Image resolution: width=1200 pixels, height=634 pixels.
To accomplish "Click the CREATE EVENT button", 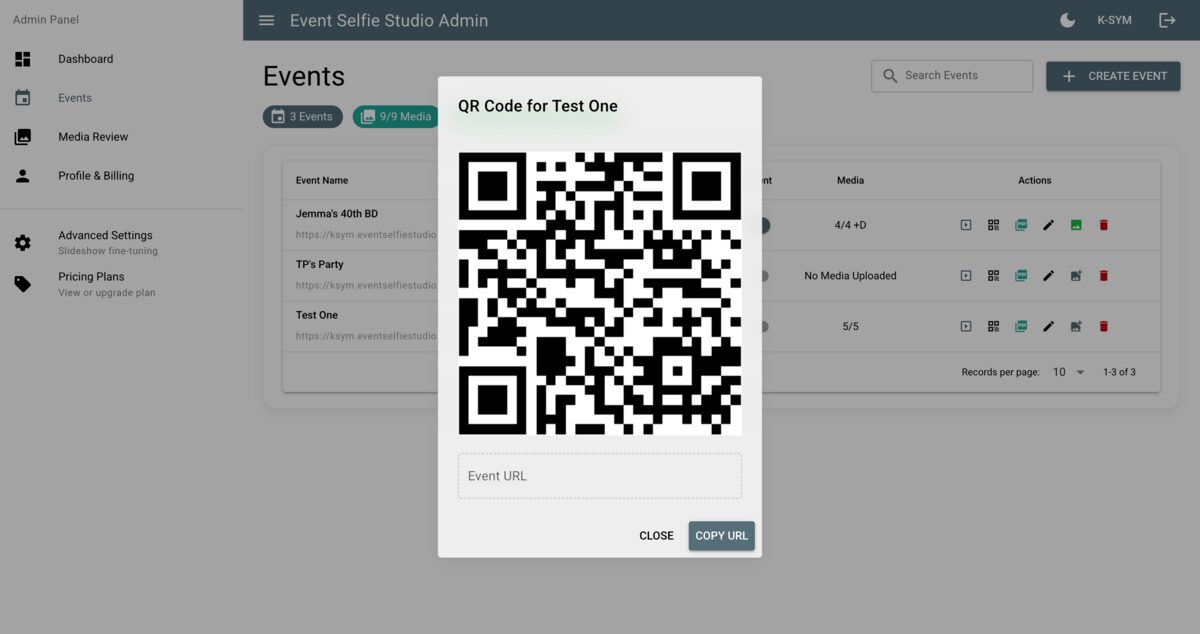I will coord(1112,75).
